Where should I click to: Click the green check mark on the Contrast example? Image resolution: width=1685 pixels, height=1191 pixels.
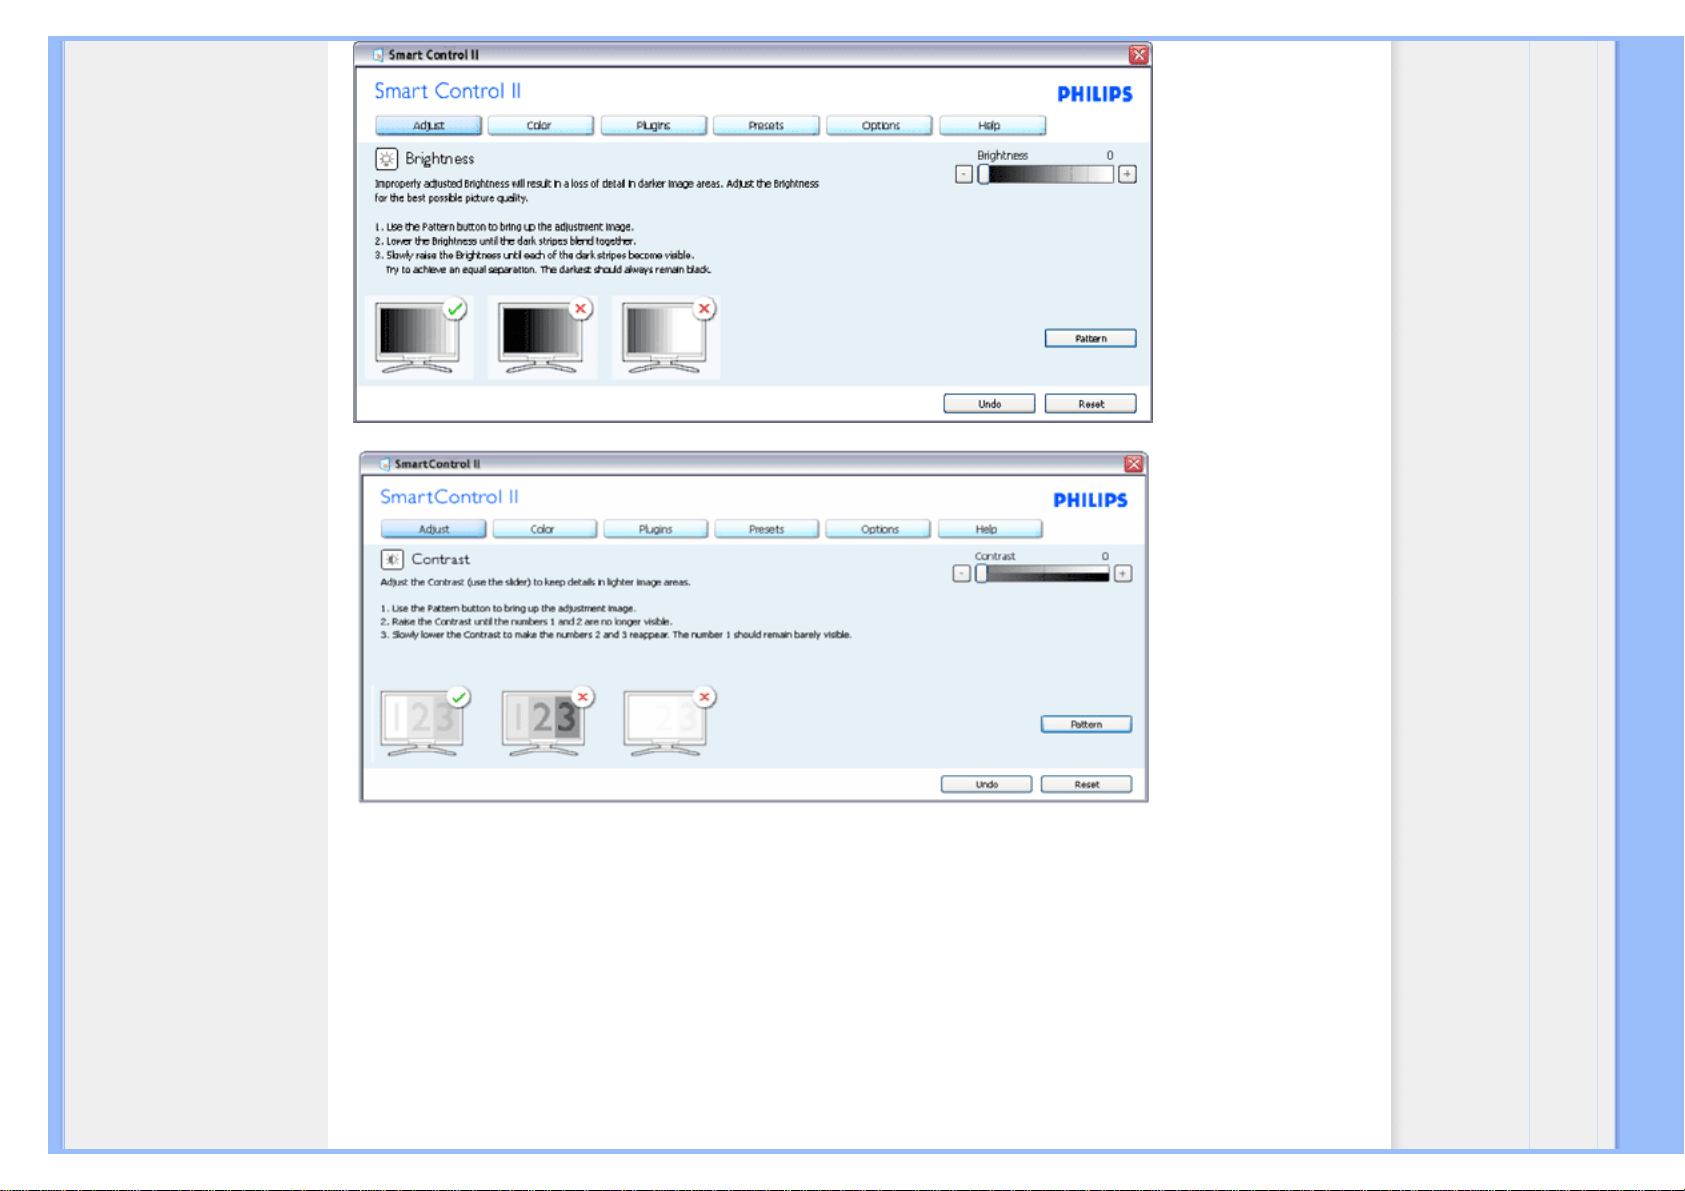[459, 697]
